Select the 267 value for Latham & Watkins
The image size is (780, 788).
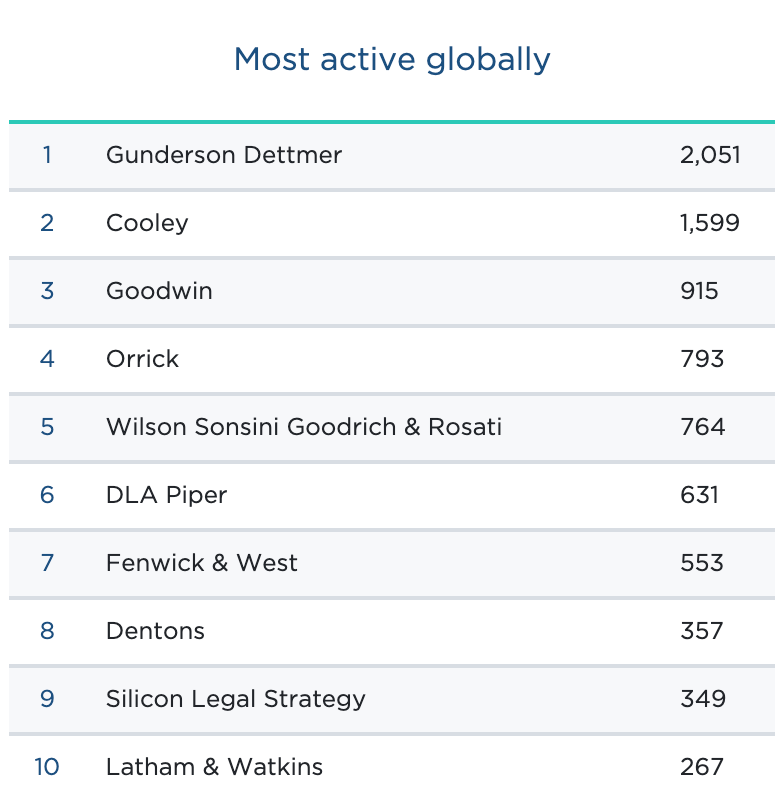(702, 767)
